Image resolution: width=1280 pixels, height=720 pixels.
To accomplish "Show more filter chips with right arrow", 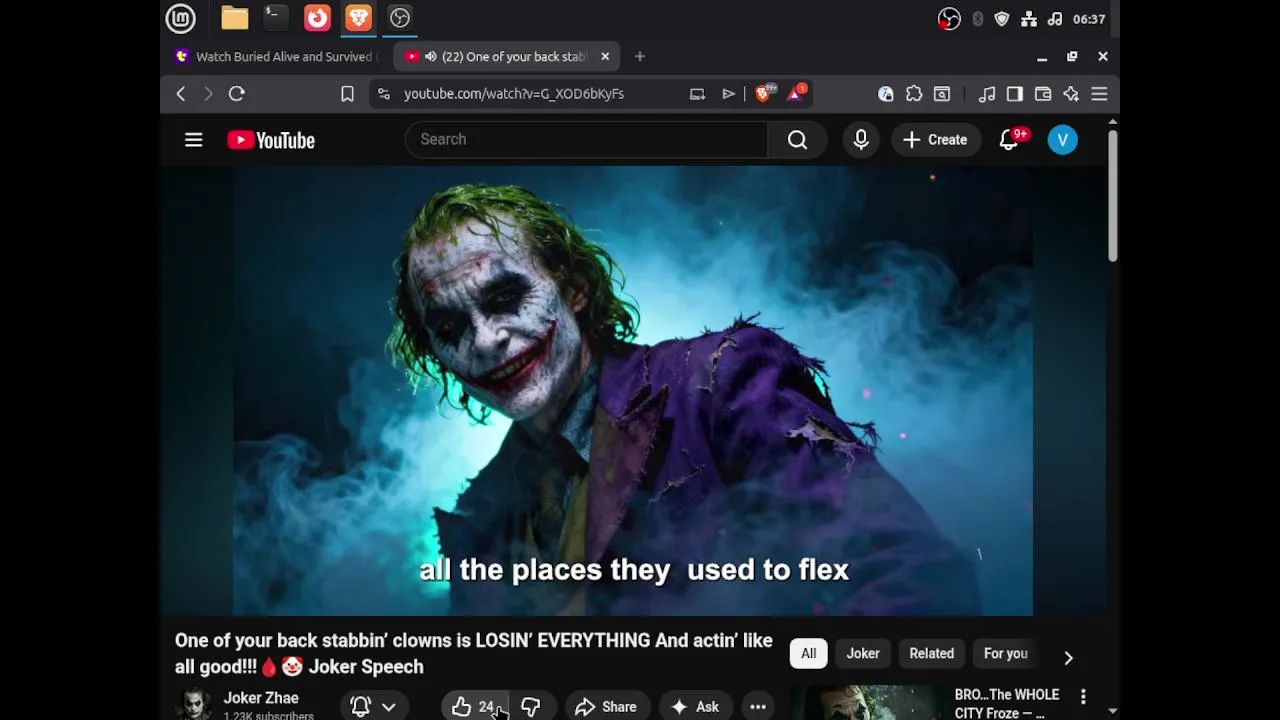I will (1068, 657).
